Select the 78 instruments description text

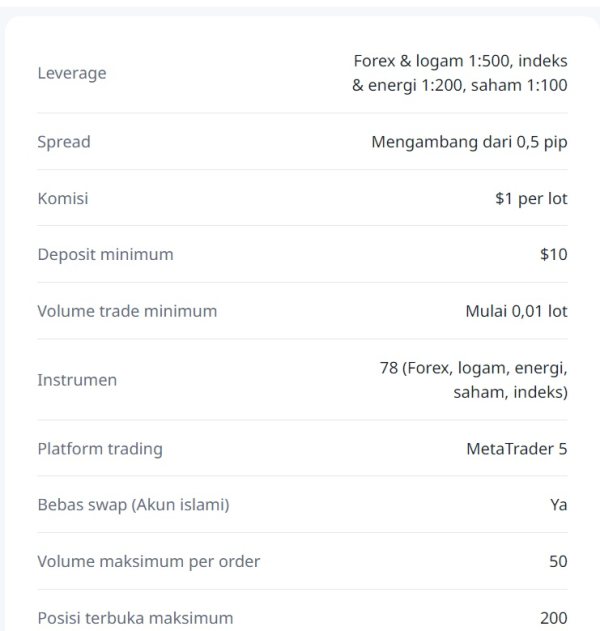pos(473,380)
